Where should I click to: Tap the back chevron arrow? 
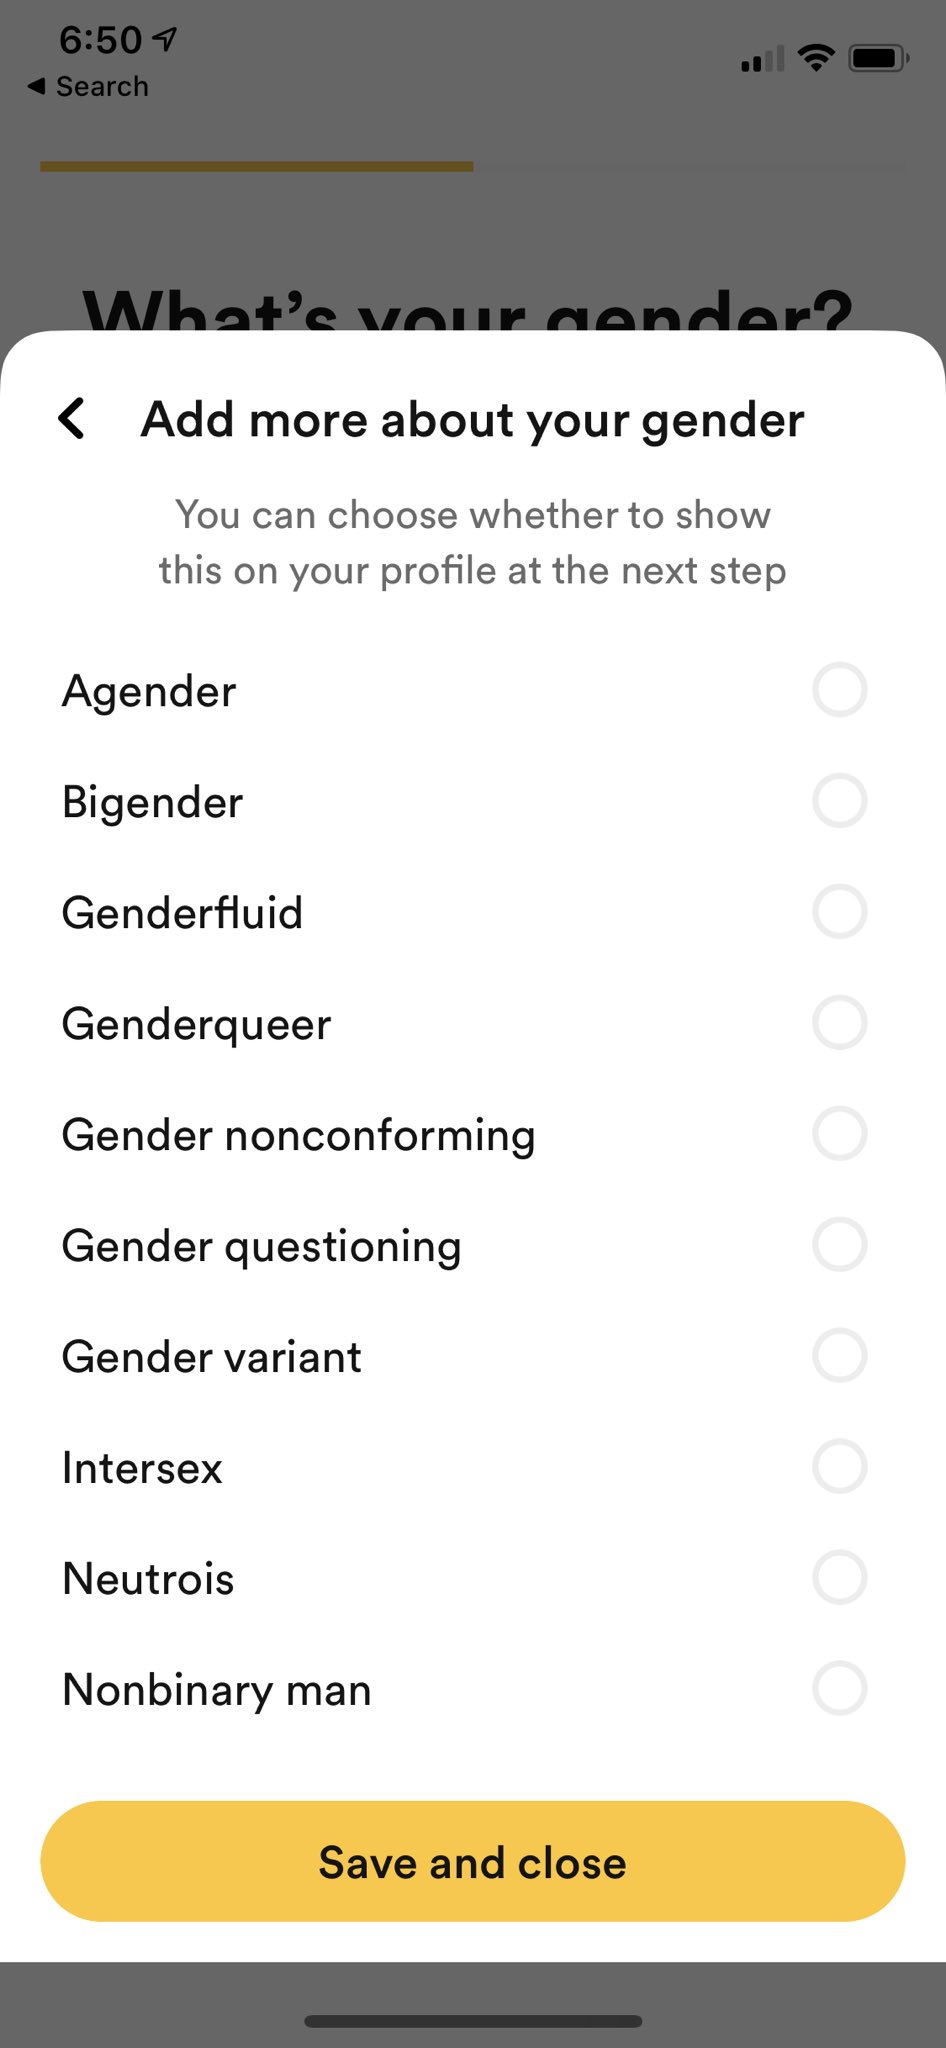(72, 418)
